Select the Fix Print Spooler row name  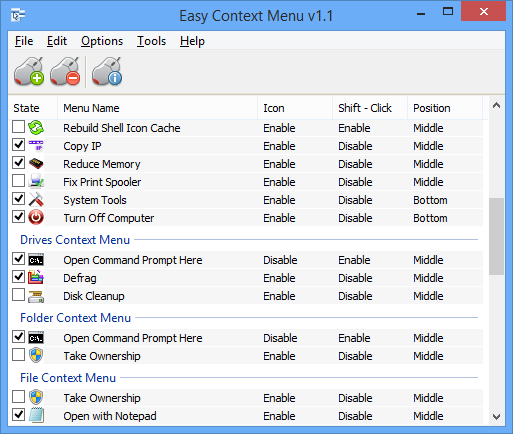click(x=102, y=182)
